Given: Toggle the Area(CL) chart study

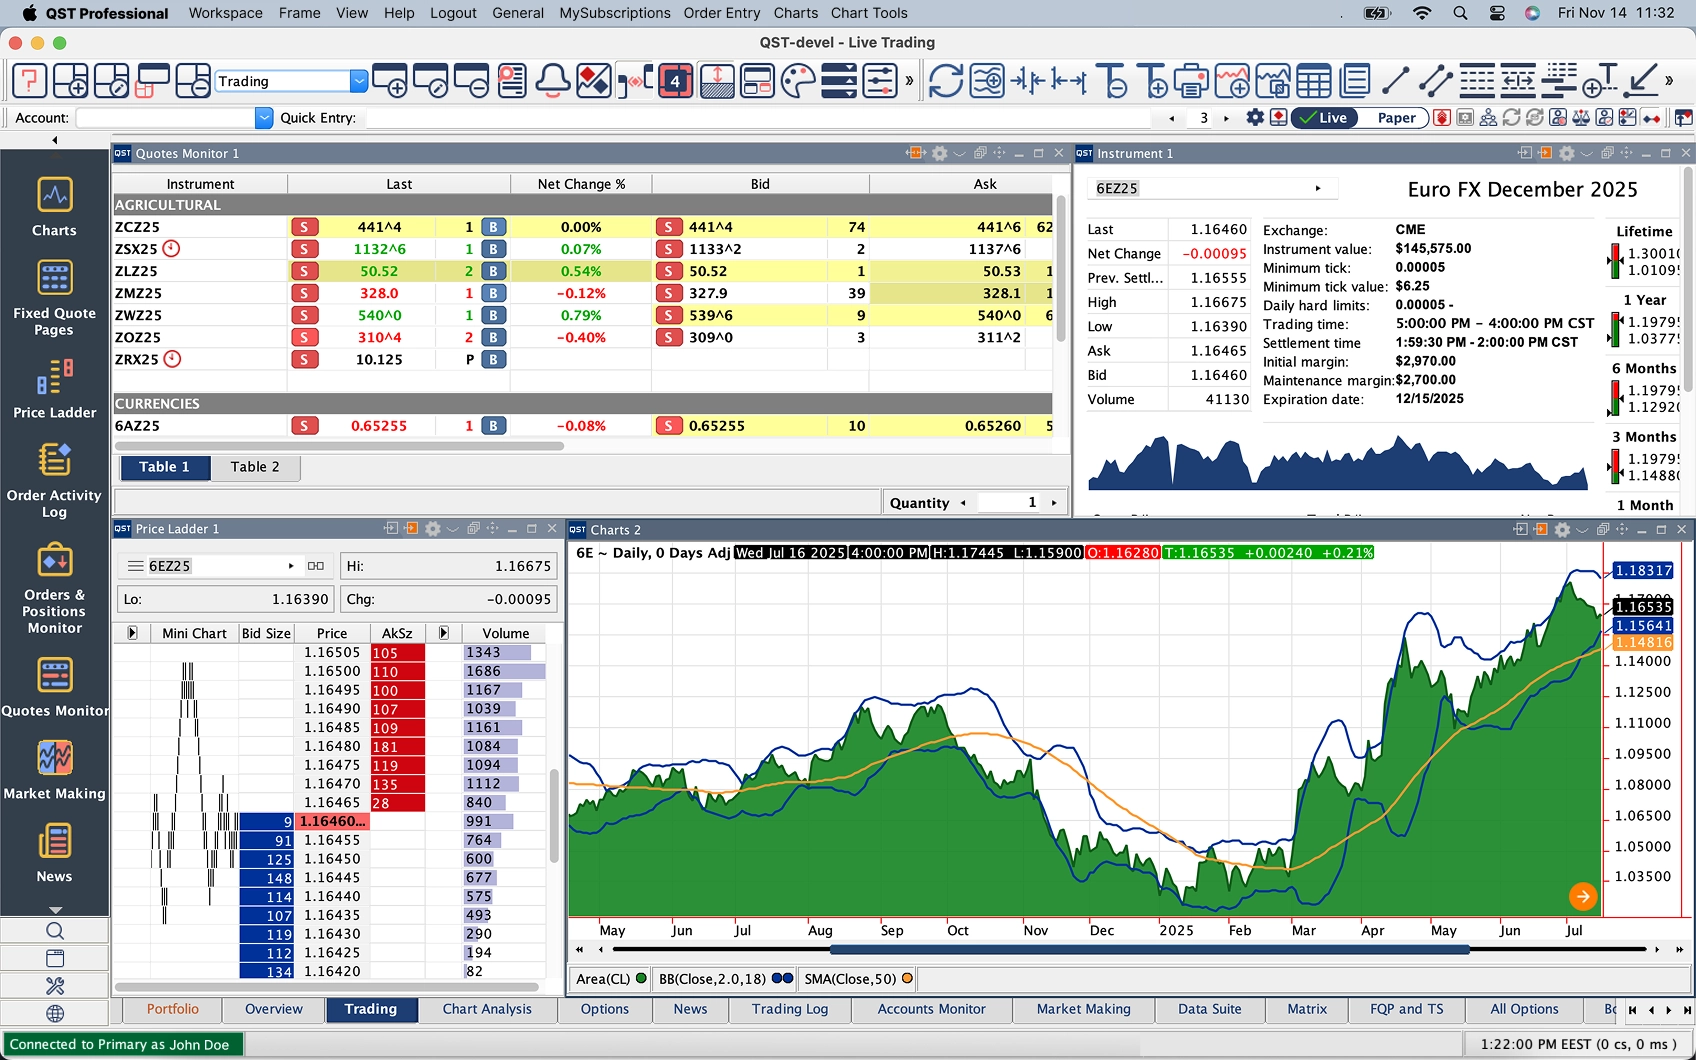Looking at the screenshot, I should [611, 979].
